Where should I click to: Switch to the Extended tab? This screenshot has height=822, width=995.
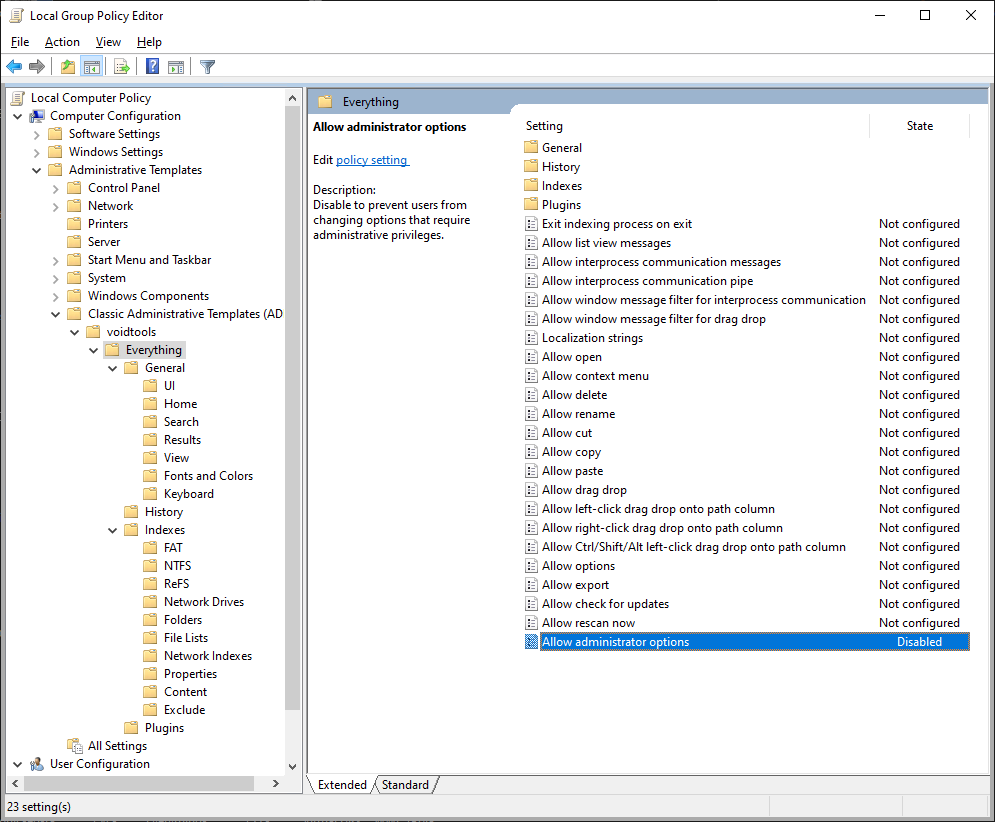pyautogui.click(x=342, y=785)
